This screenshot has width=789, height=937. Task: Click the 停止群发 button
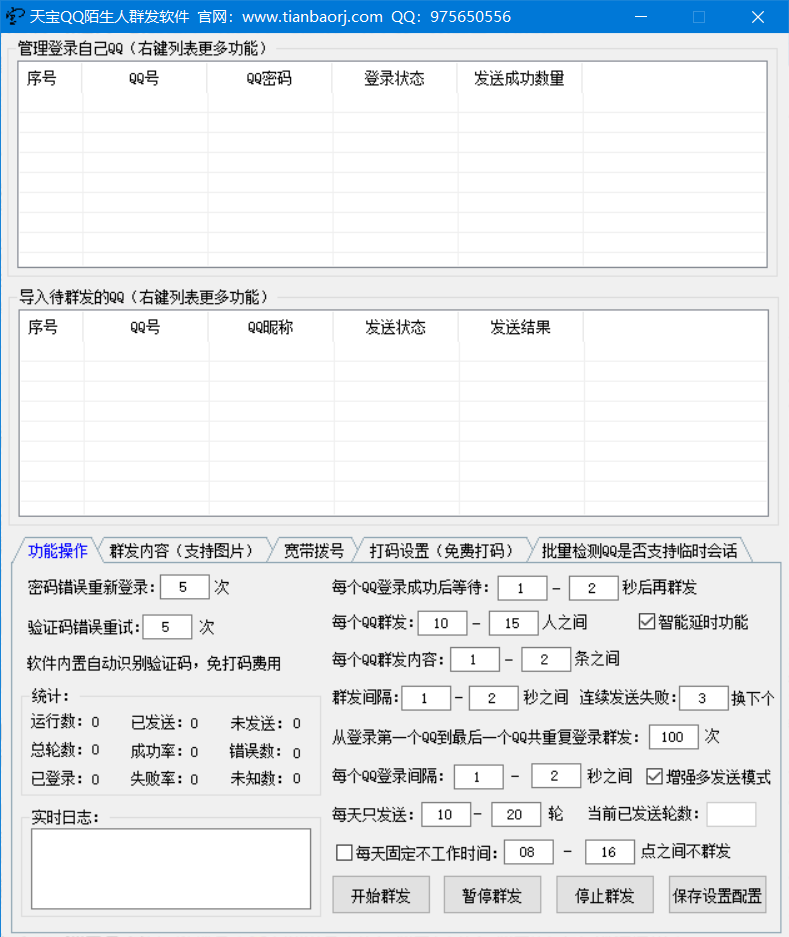(604, 895)
